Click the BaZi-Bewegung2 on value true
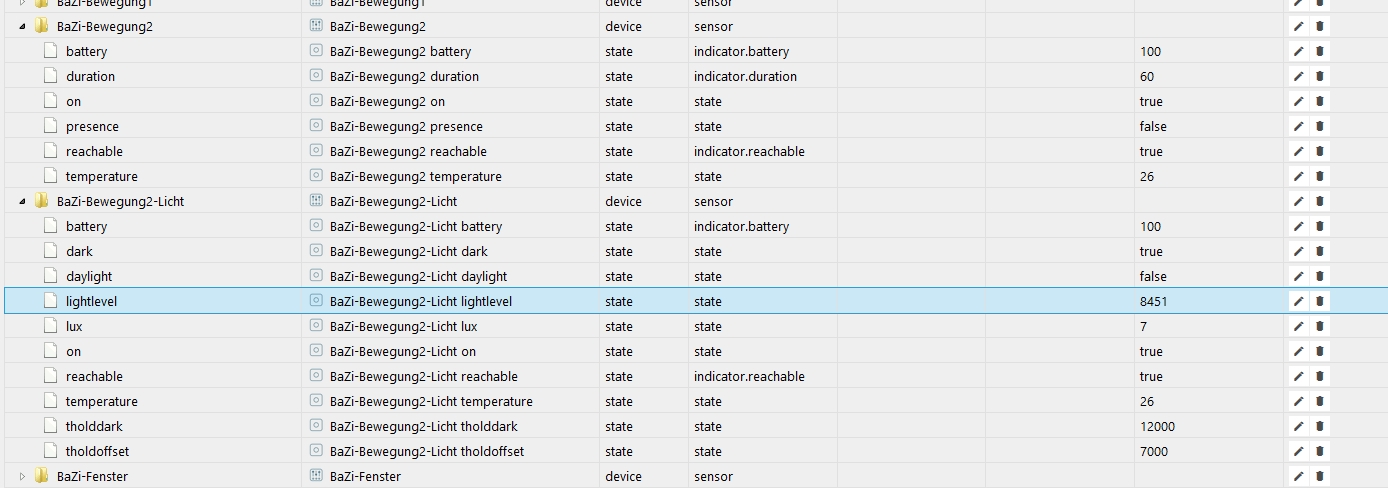The image size is (1388, 488). (x=1151, y=101)
